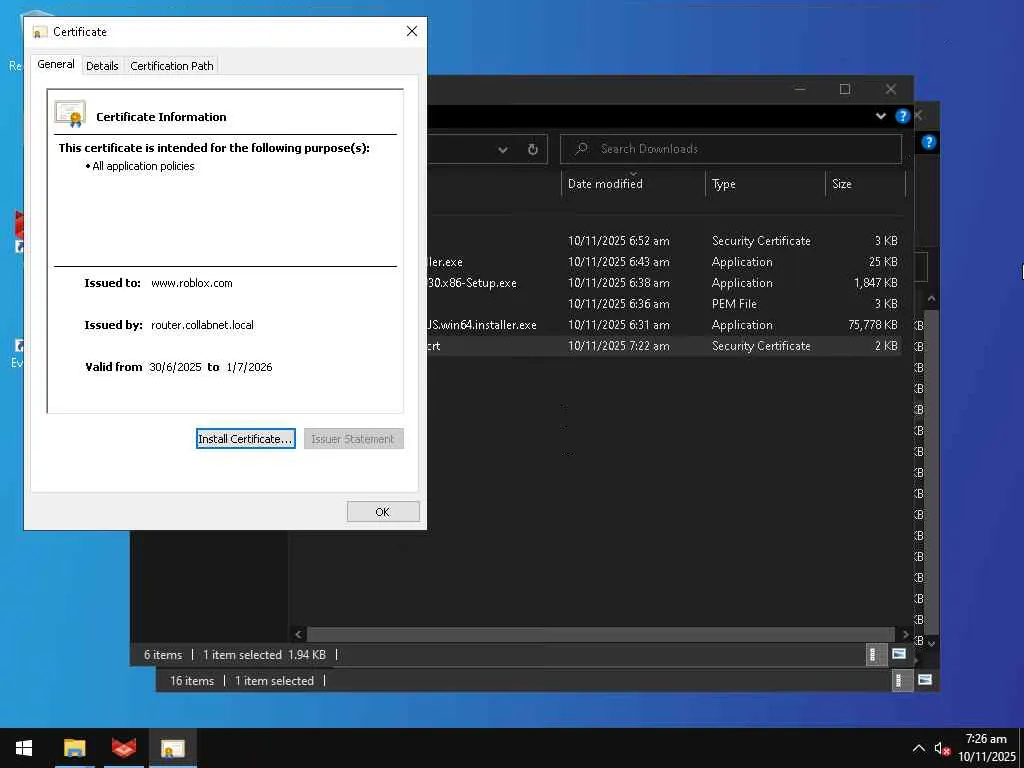Show hidden system tray icons

[x=919, y=748]
